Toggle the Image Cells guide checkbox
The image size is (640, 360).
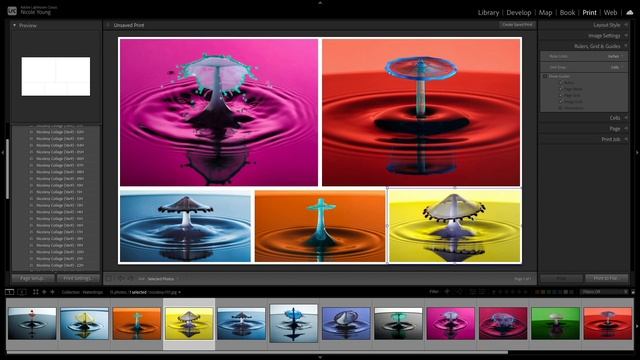pyautogui.click(x=561, y=101)
